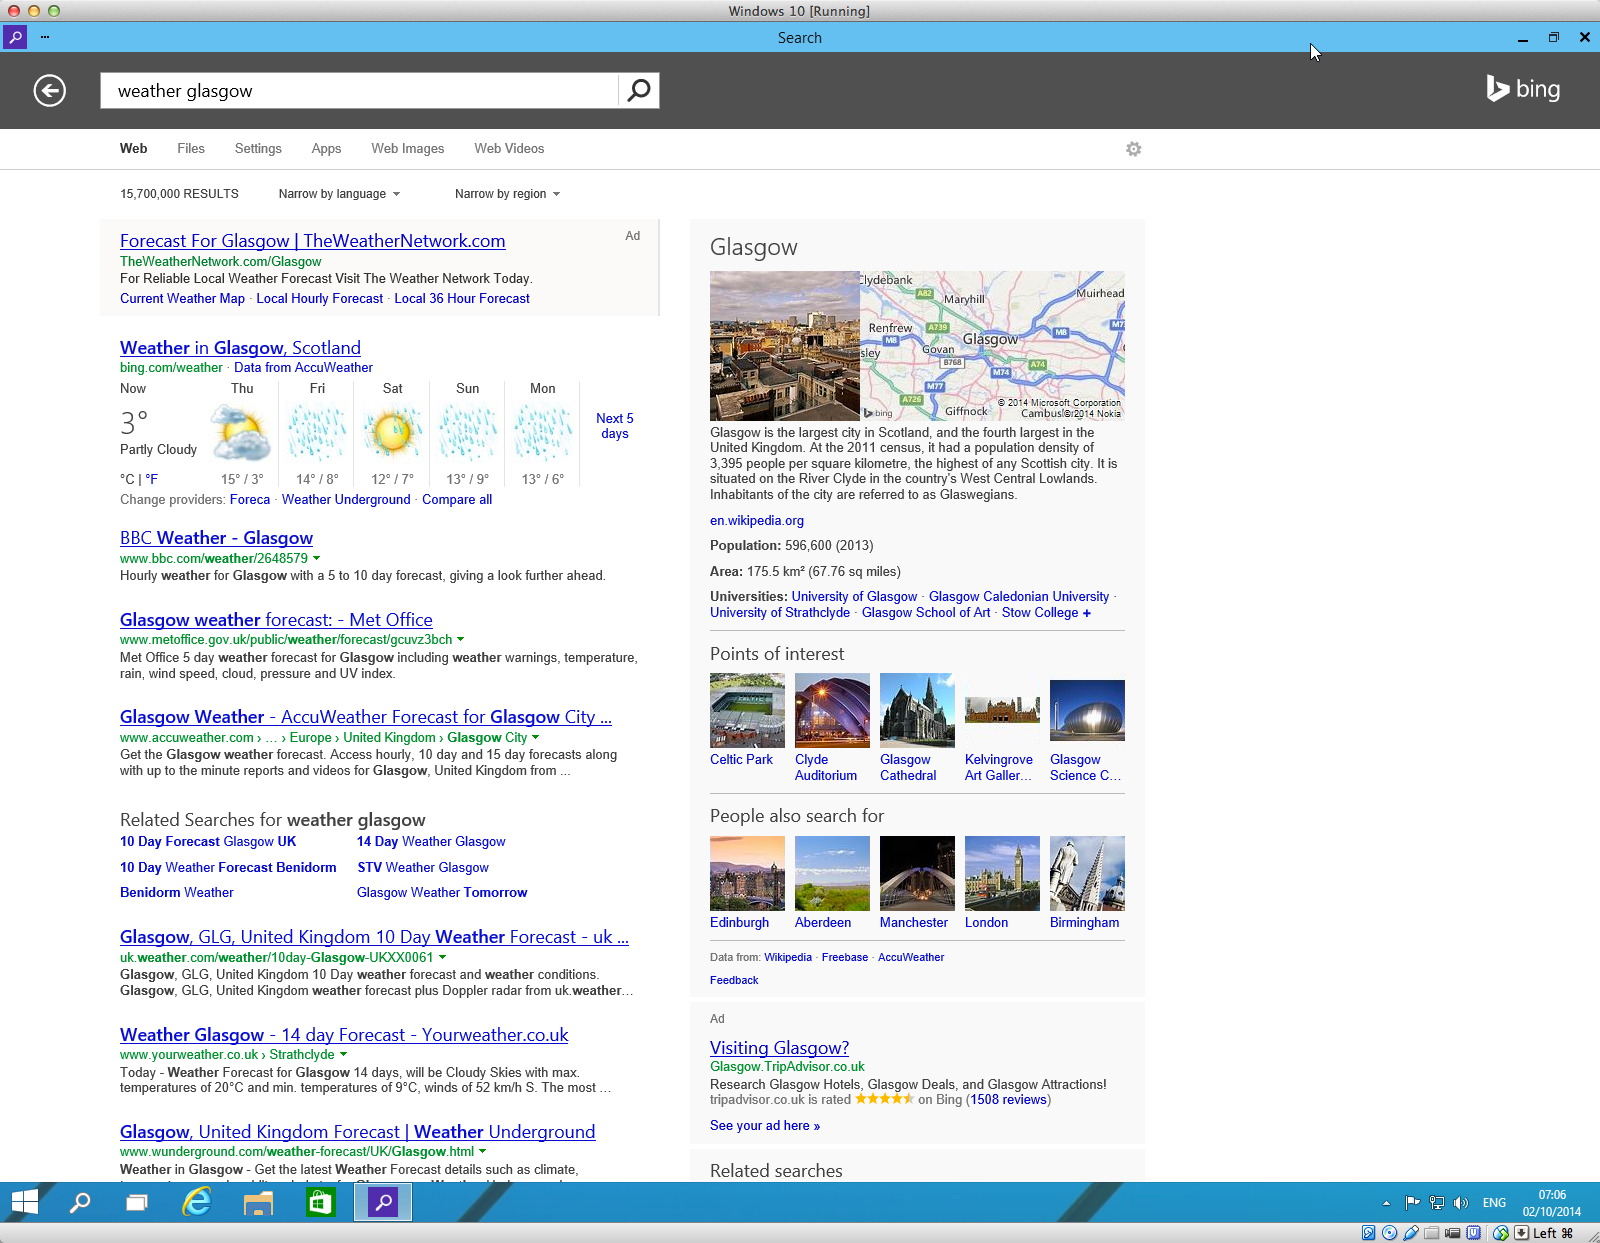Open the search settings gear icon
The image size is (1600, 1243).
pyautogui.click(x=1133, y=149)
